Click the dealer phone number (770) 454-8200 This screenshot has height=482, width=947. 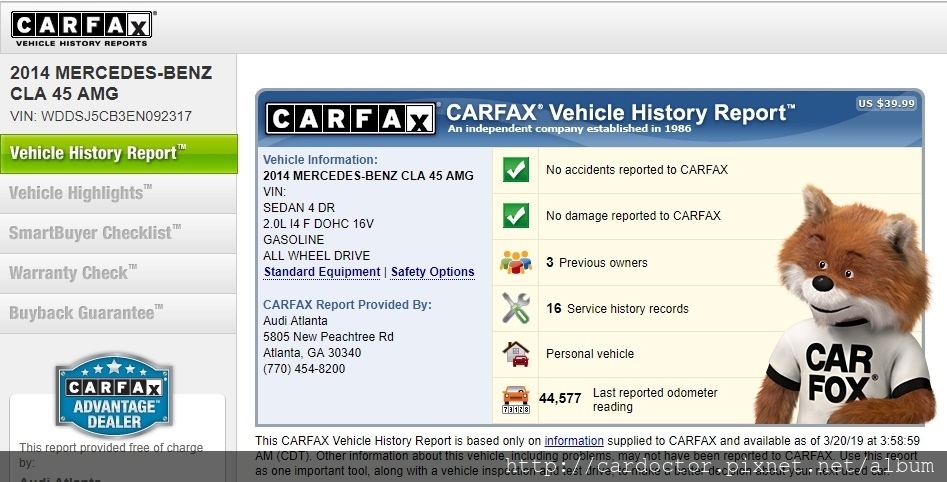pyautogui.click(x=304, y=368)
